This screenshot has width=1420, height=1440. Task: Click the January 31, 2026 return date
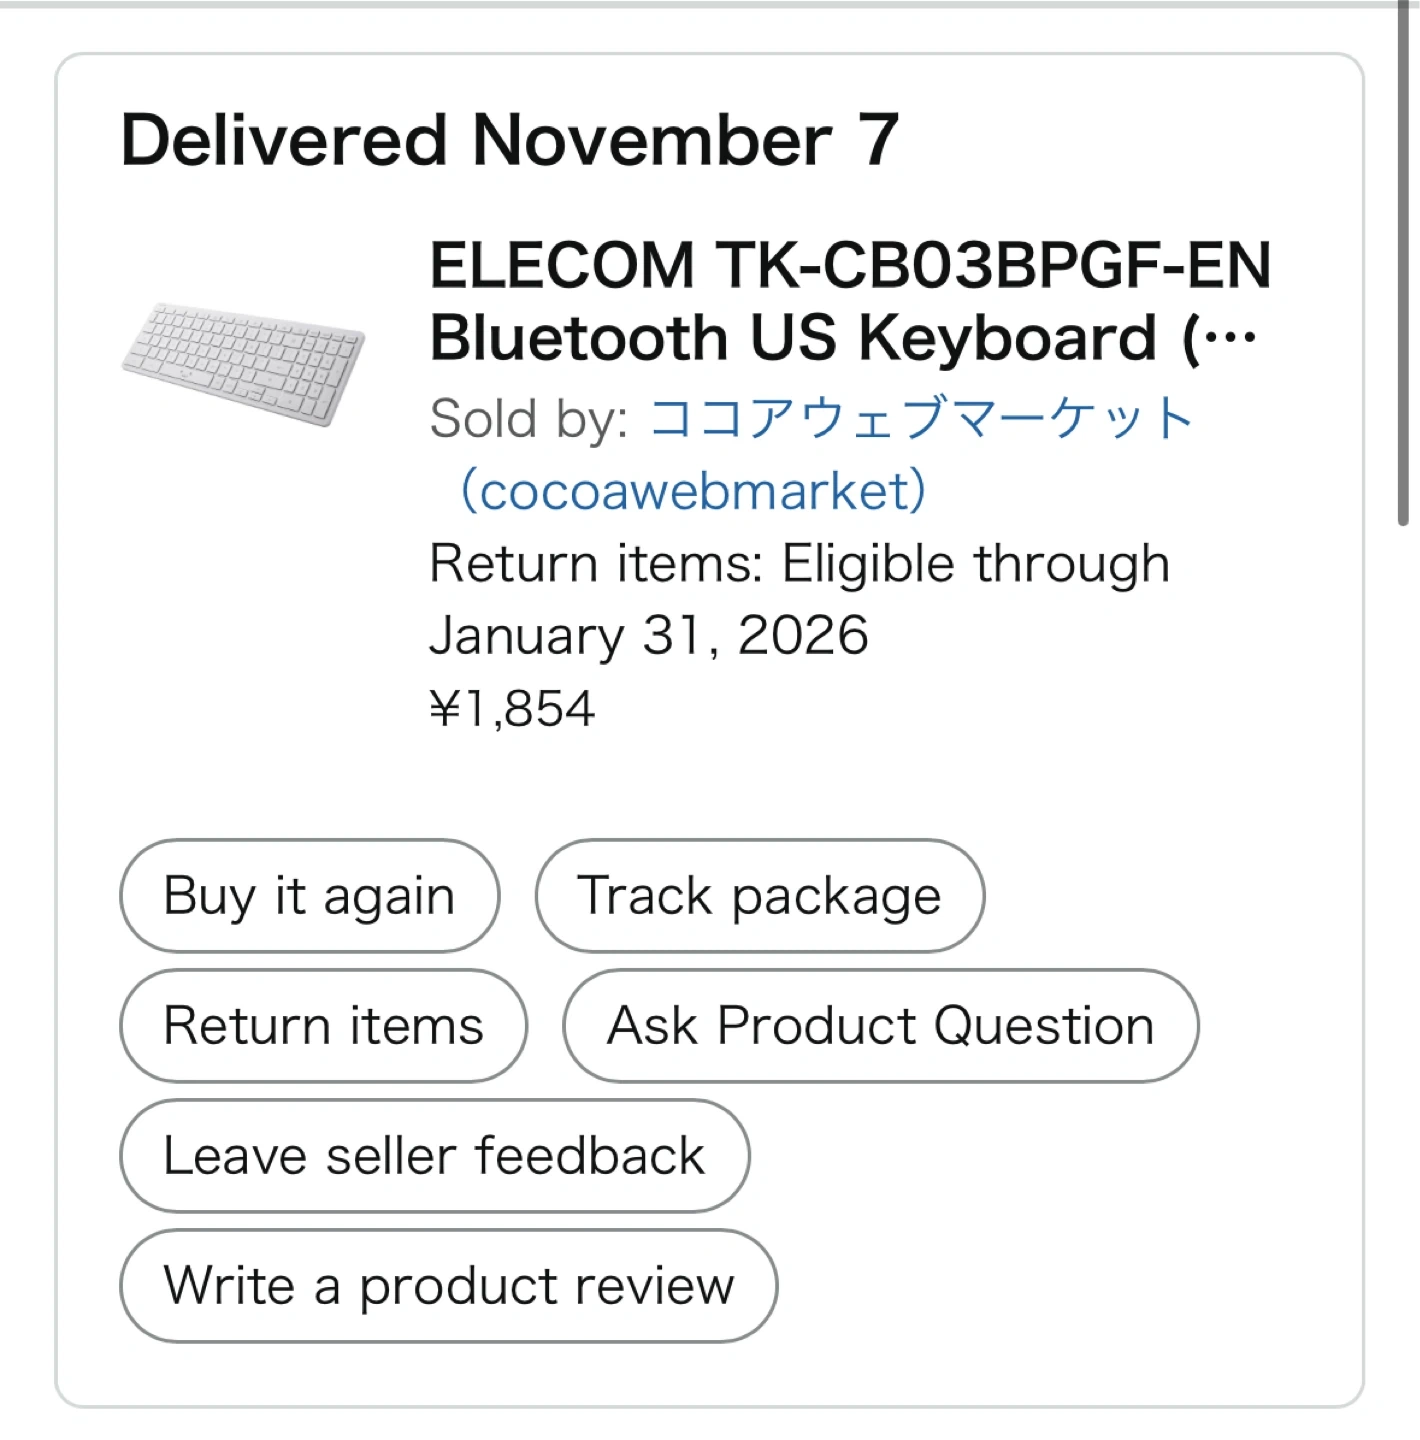(649, 636)
